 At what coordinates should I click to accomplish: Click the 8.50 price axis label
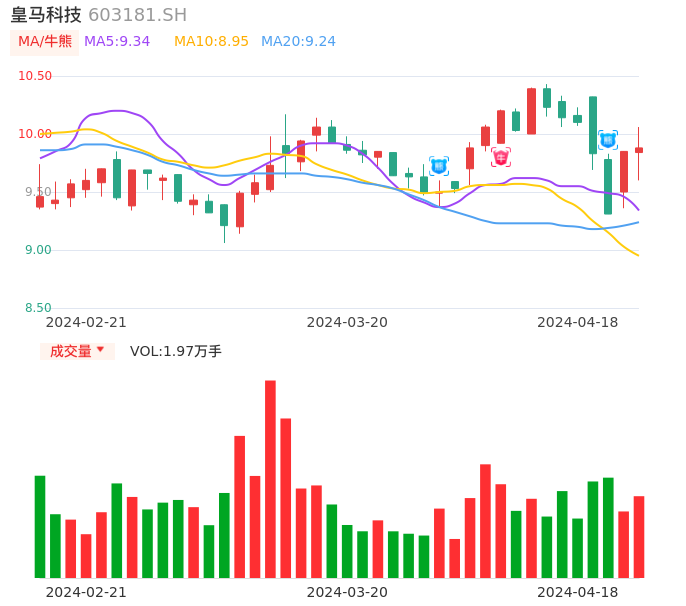[x=38, y=308]
